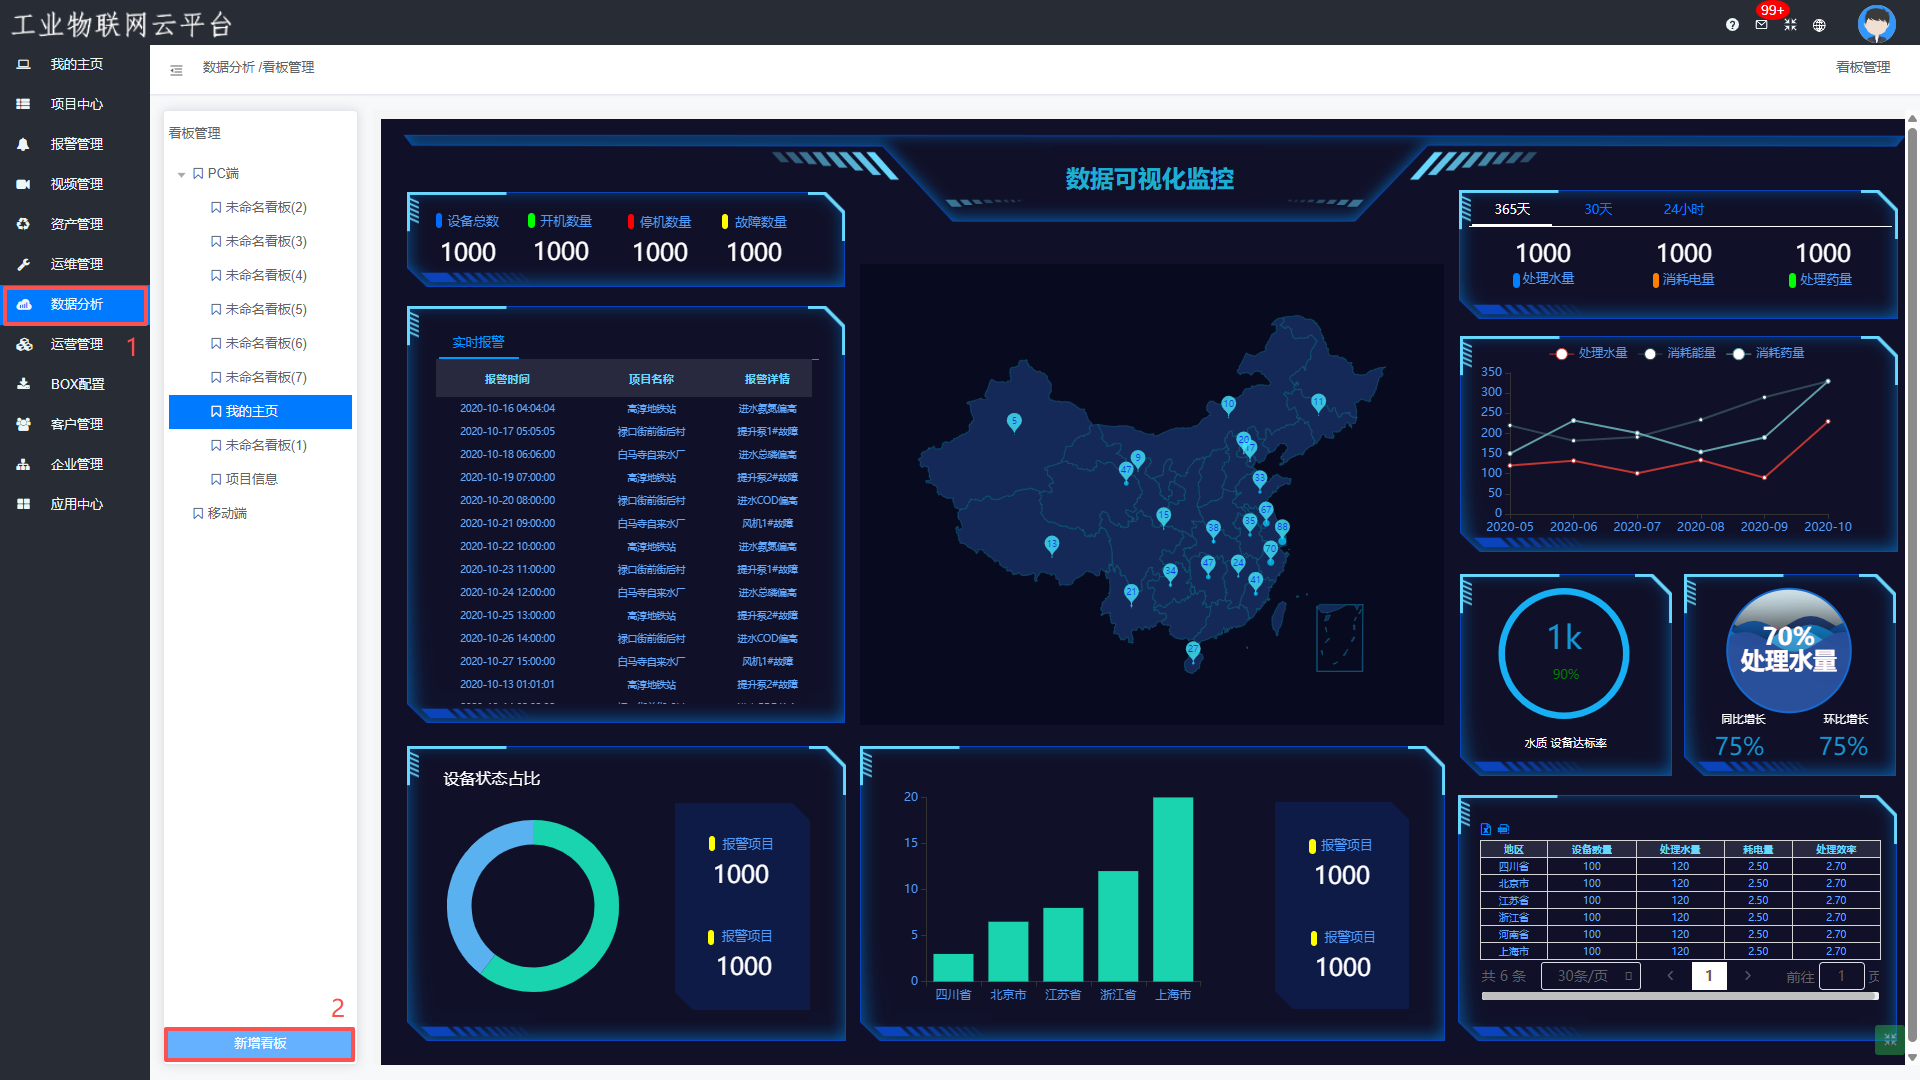This screenshot has width=1920, height=1080.
Task: Open the help question mark icon
Action: coord(1732,25)
